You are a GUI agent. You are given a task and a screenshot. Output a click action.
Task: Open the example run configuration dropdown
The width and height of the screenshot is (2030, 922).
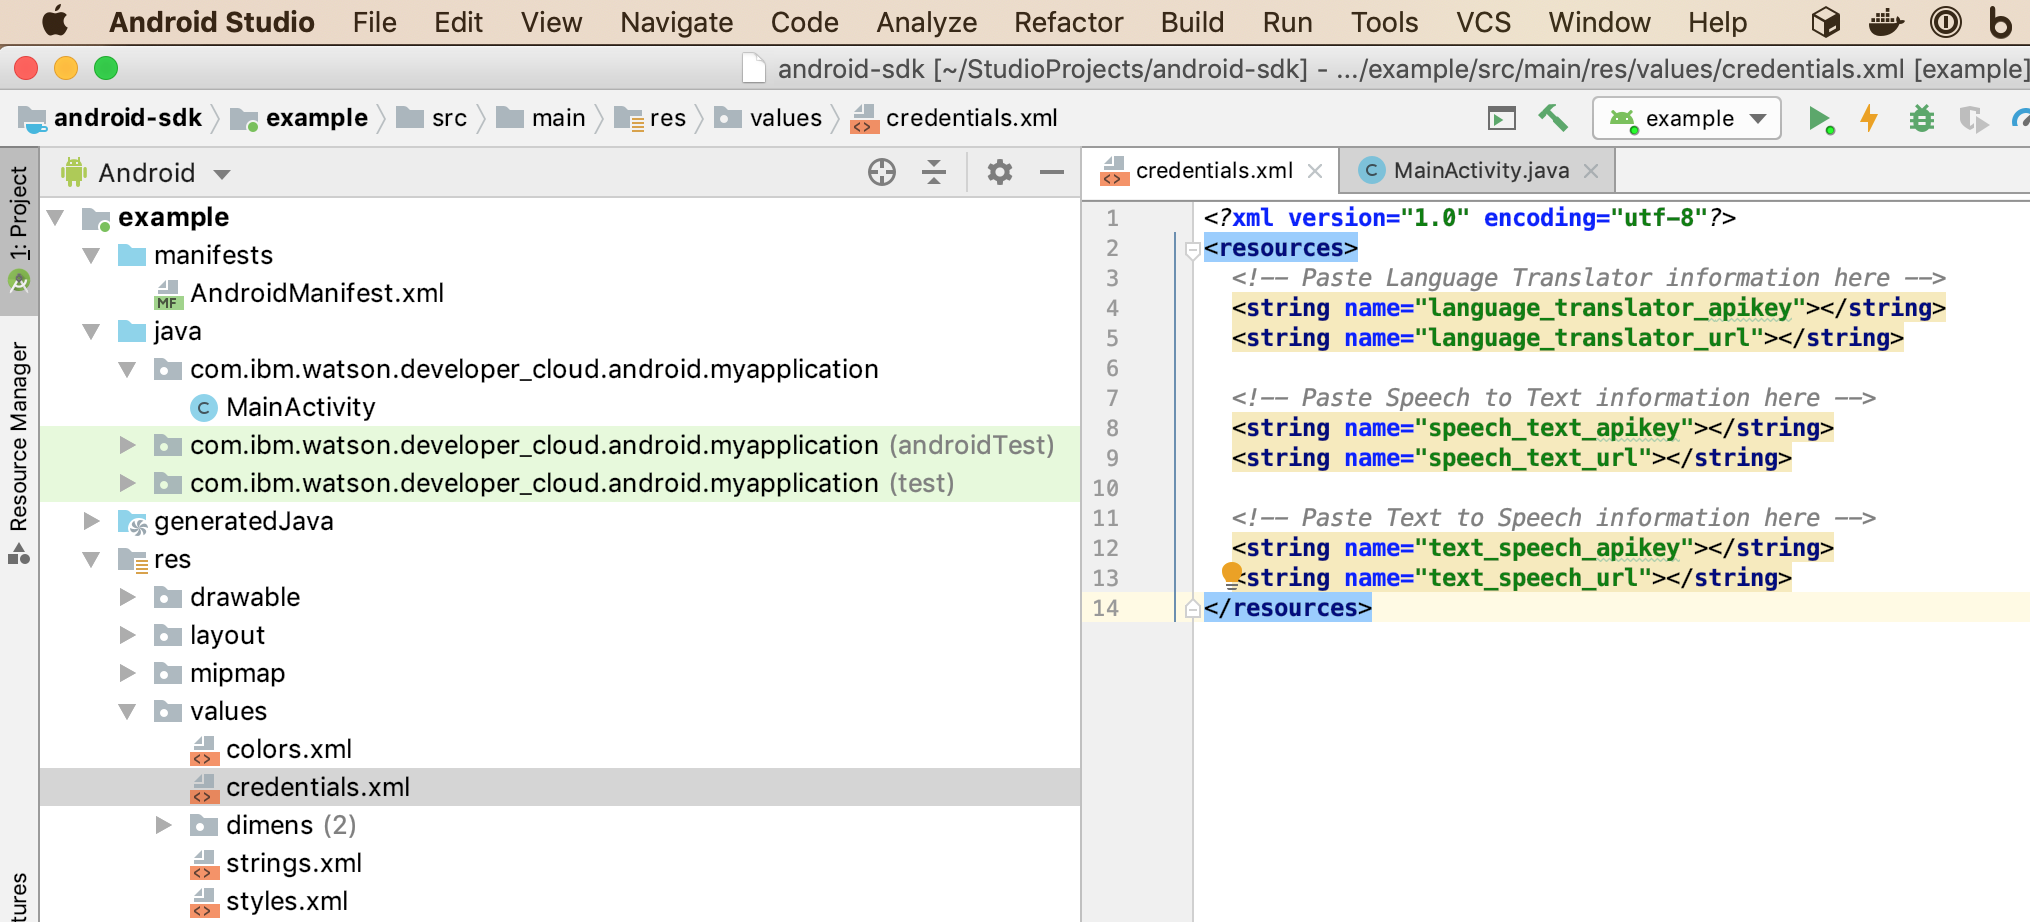point(1687,118)
